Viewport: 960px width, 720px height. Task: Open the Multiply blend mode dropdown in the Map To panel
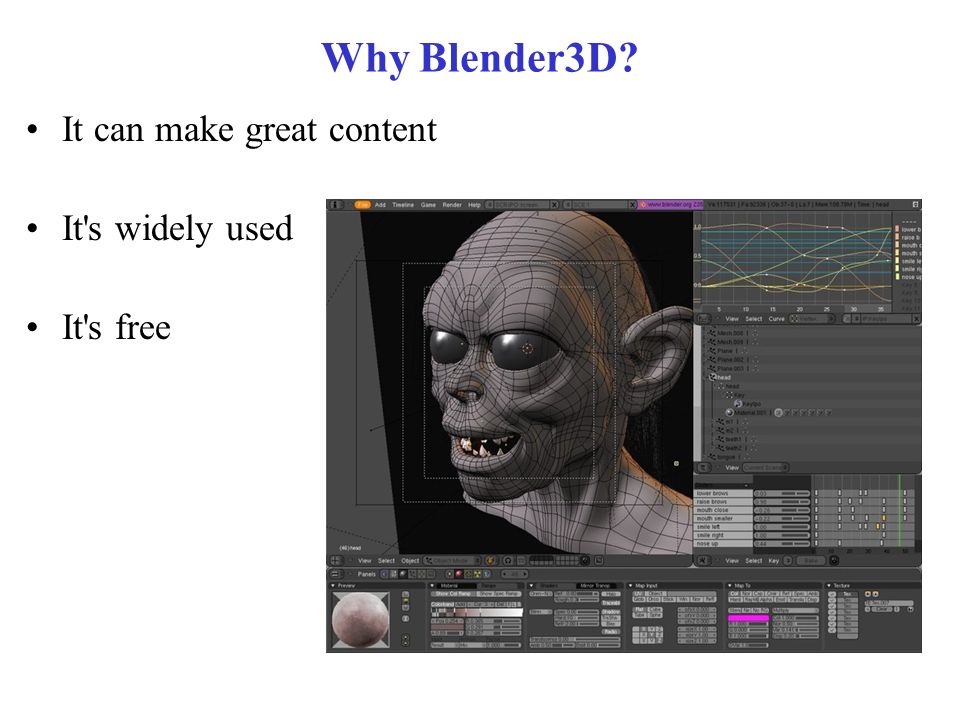click(795, 610)
